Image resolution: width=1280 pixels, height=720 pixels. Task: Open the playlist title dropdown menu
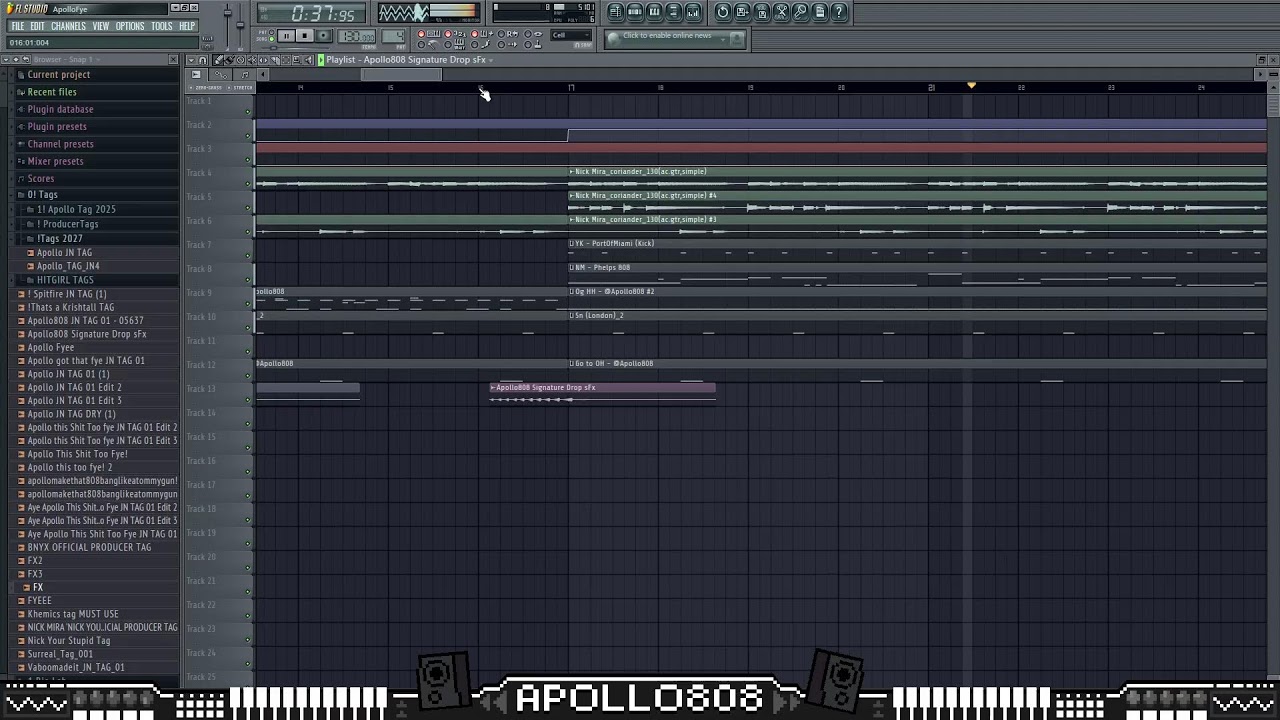point(491,60)
